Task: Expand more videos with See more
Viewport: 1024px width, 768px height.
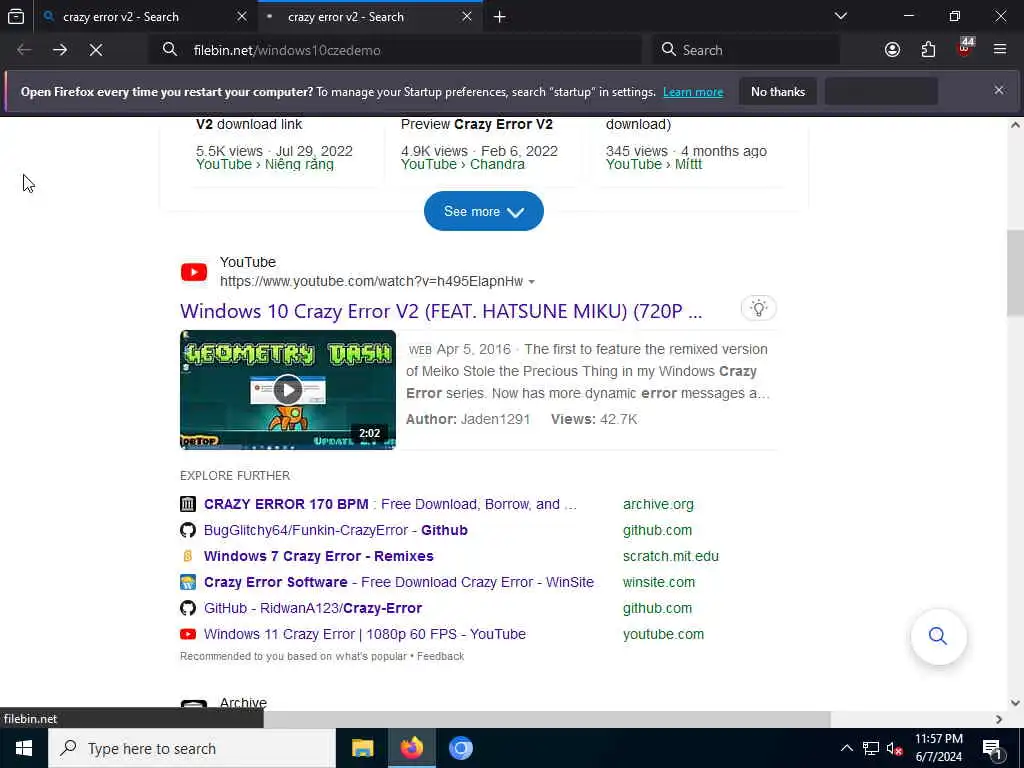Action: click(x=483, y=211)
